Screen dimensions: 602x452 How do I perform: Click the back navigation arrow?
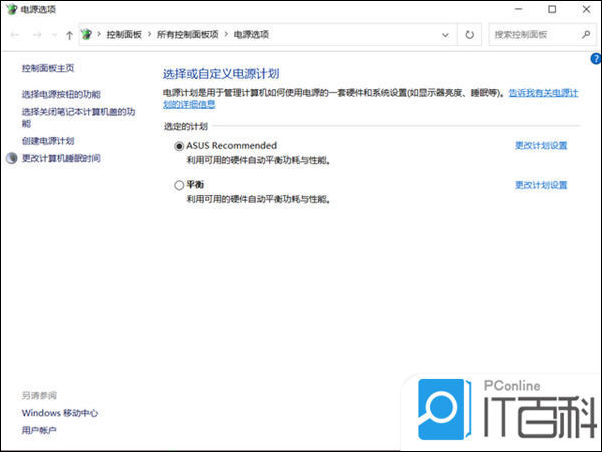[x=15, y=35]
